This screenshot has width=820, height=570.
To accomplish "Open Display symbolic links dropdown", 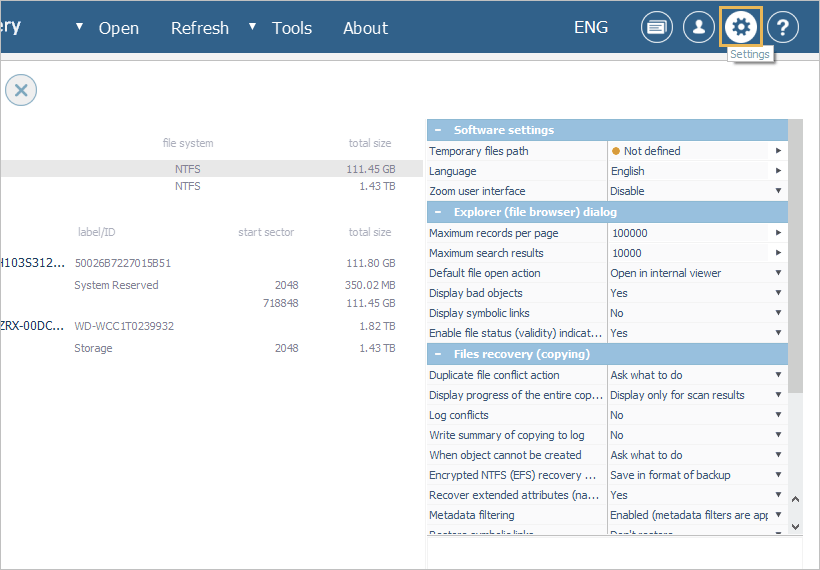I will (x=778, y=313).
